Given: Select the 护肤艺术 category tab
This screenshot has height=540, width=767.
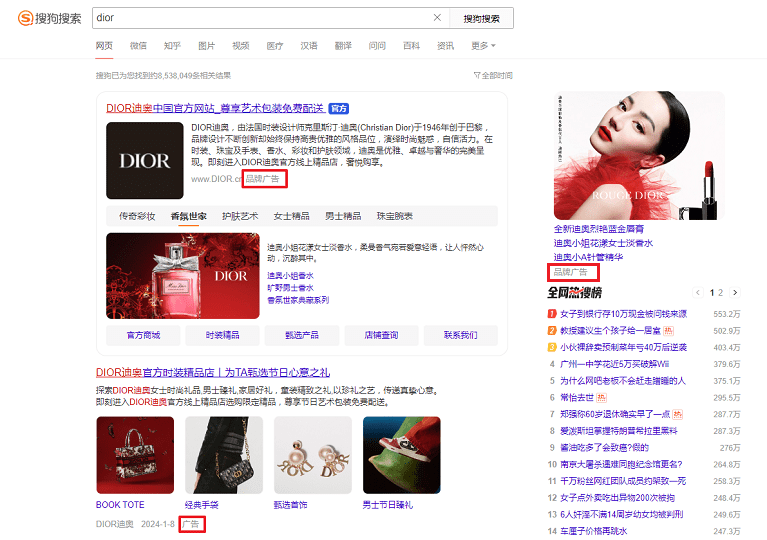Looking at the screenshot, I should 240,216.
